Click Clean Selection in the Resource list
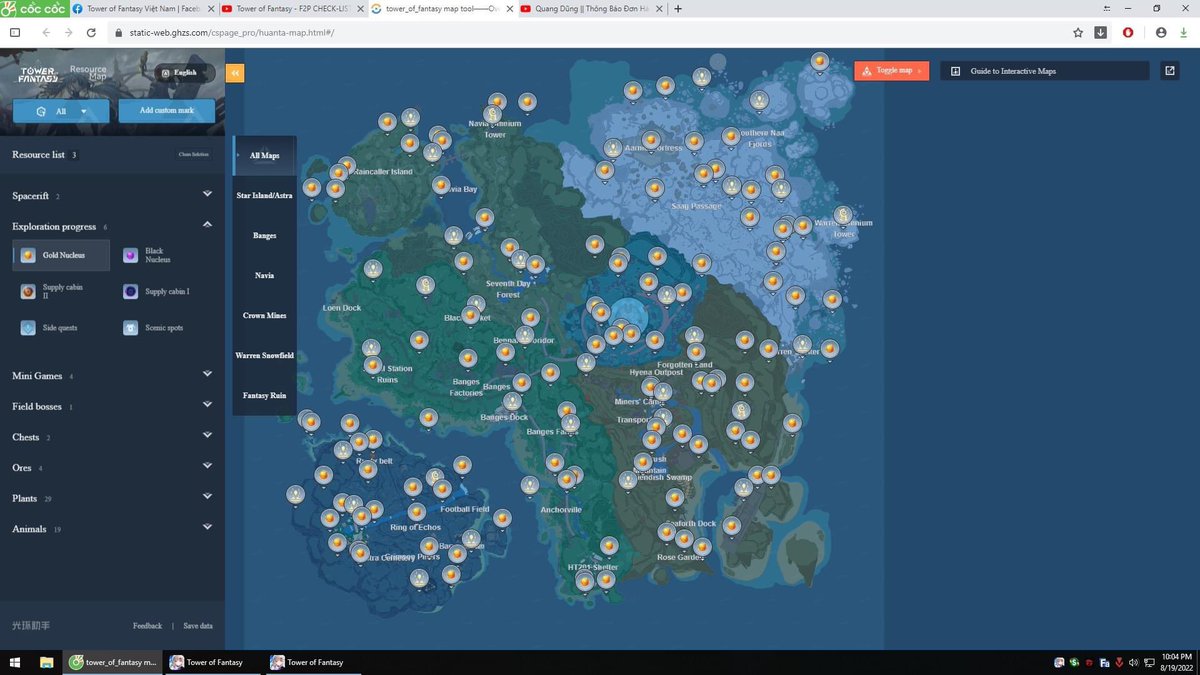The height and width of the screenshot is (675, 1200). [194, 155]
